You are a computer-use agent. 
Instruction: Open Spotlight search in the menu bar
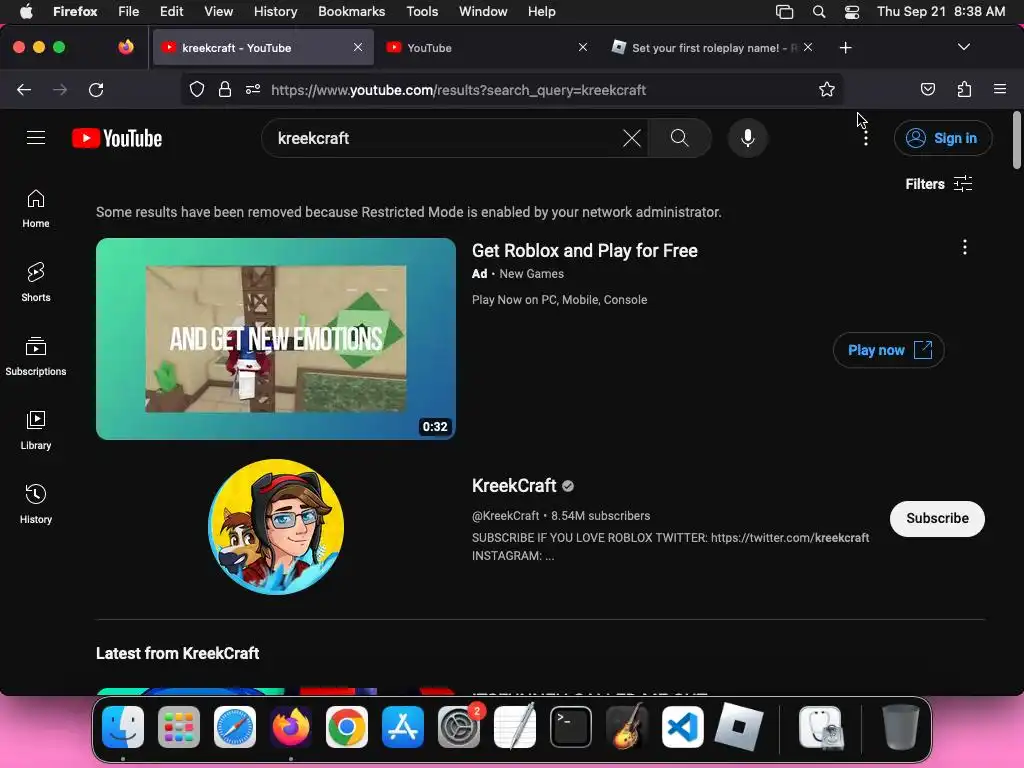click(818, 11)
